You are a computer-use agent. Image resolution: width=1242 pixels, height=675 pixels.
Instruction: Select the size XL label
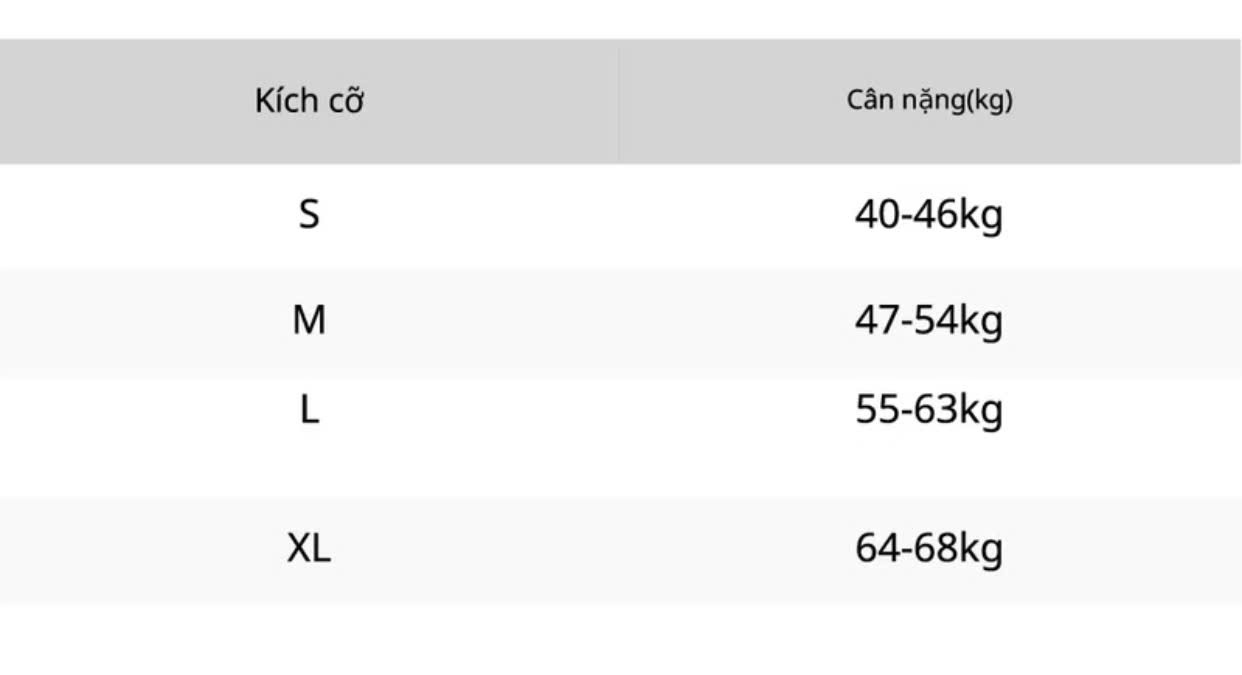309,548
